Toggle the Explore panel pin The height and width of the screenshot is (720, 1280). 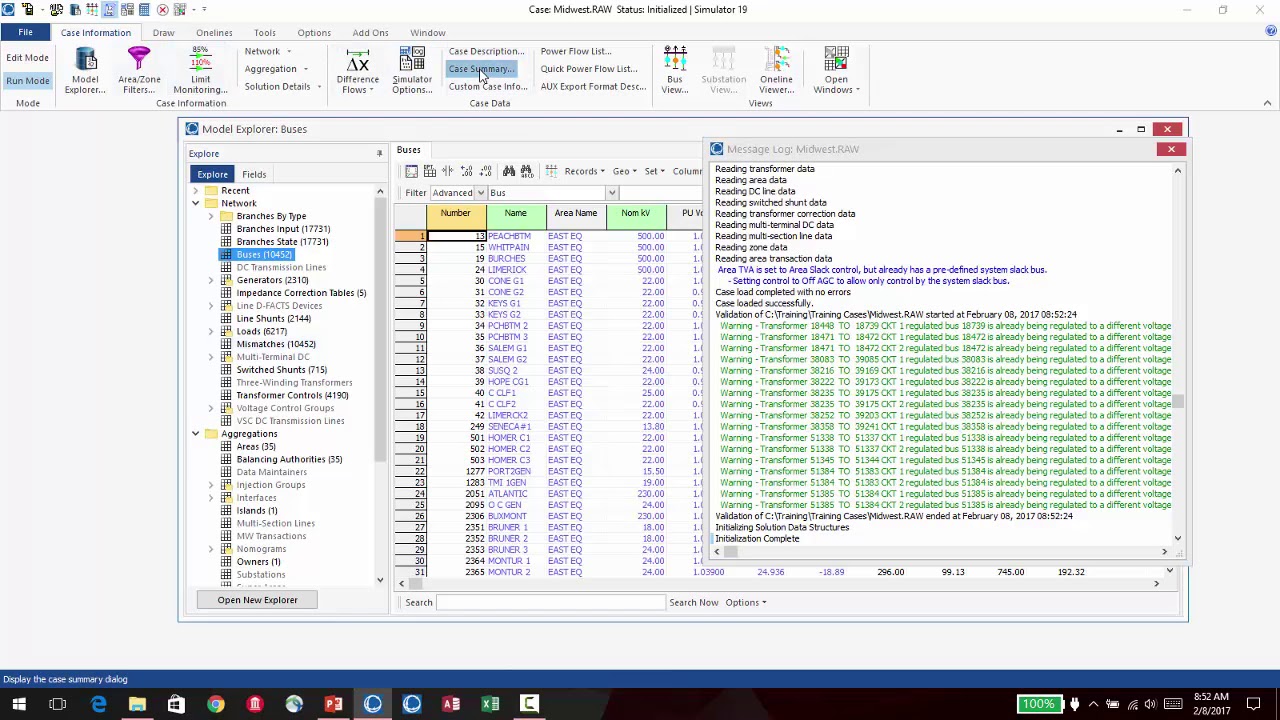pyautogui.click(x=379, y=153)
